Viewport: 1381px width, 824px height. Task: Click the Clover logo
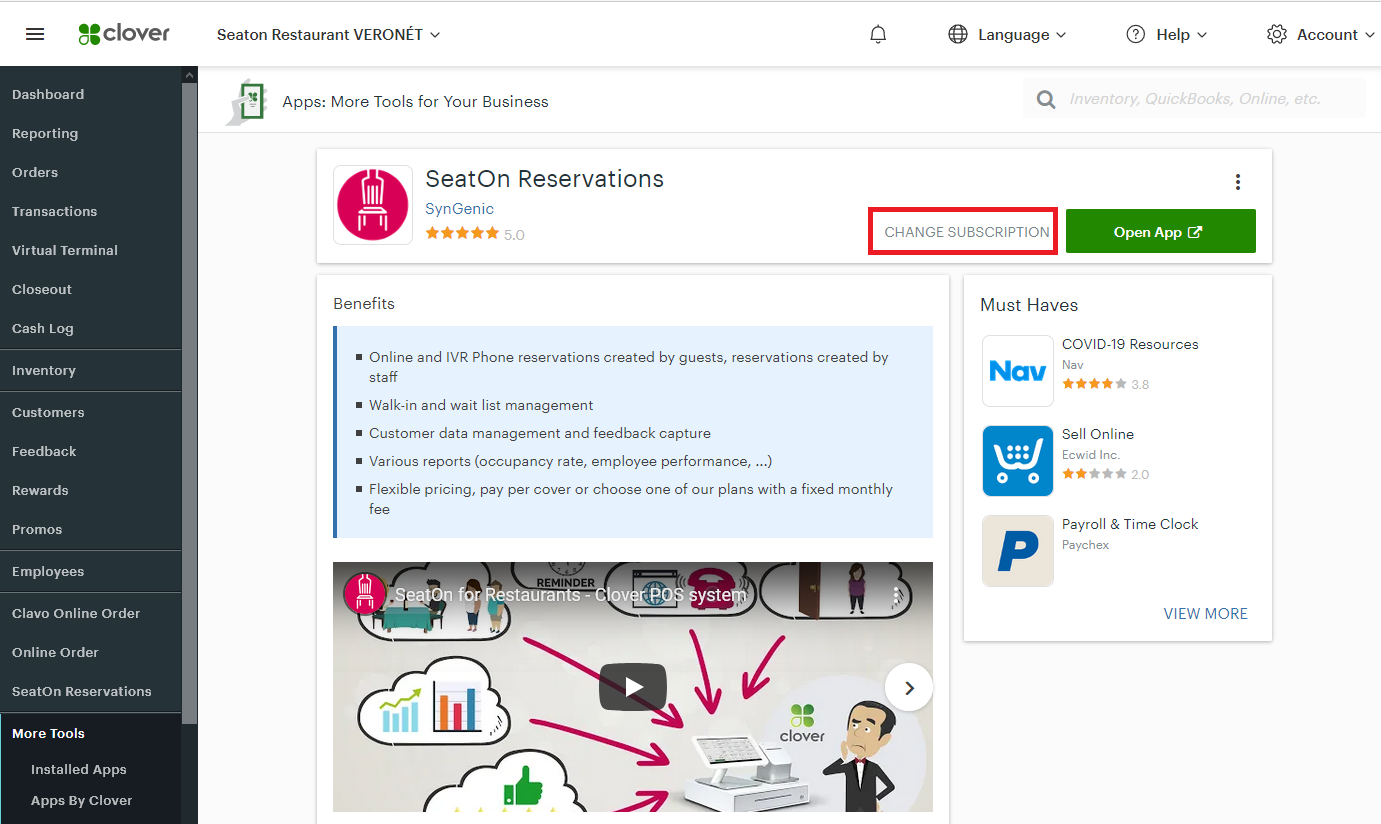pos(124,34)
